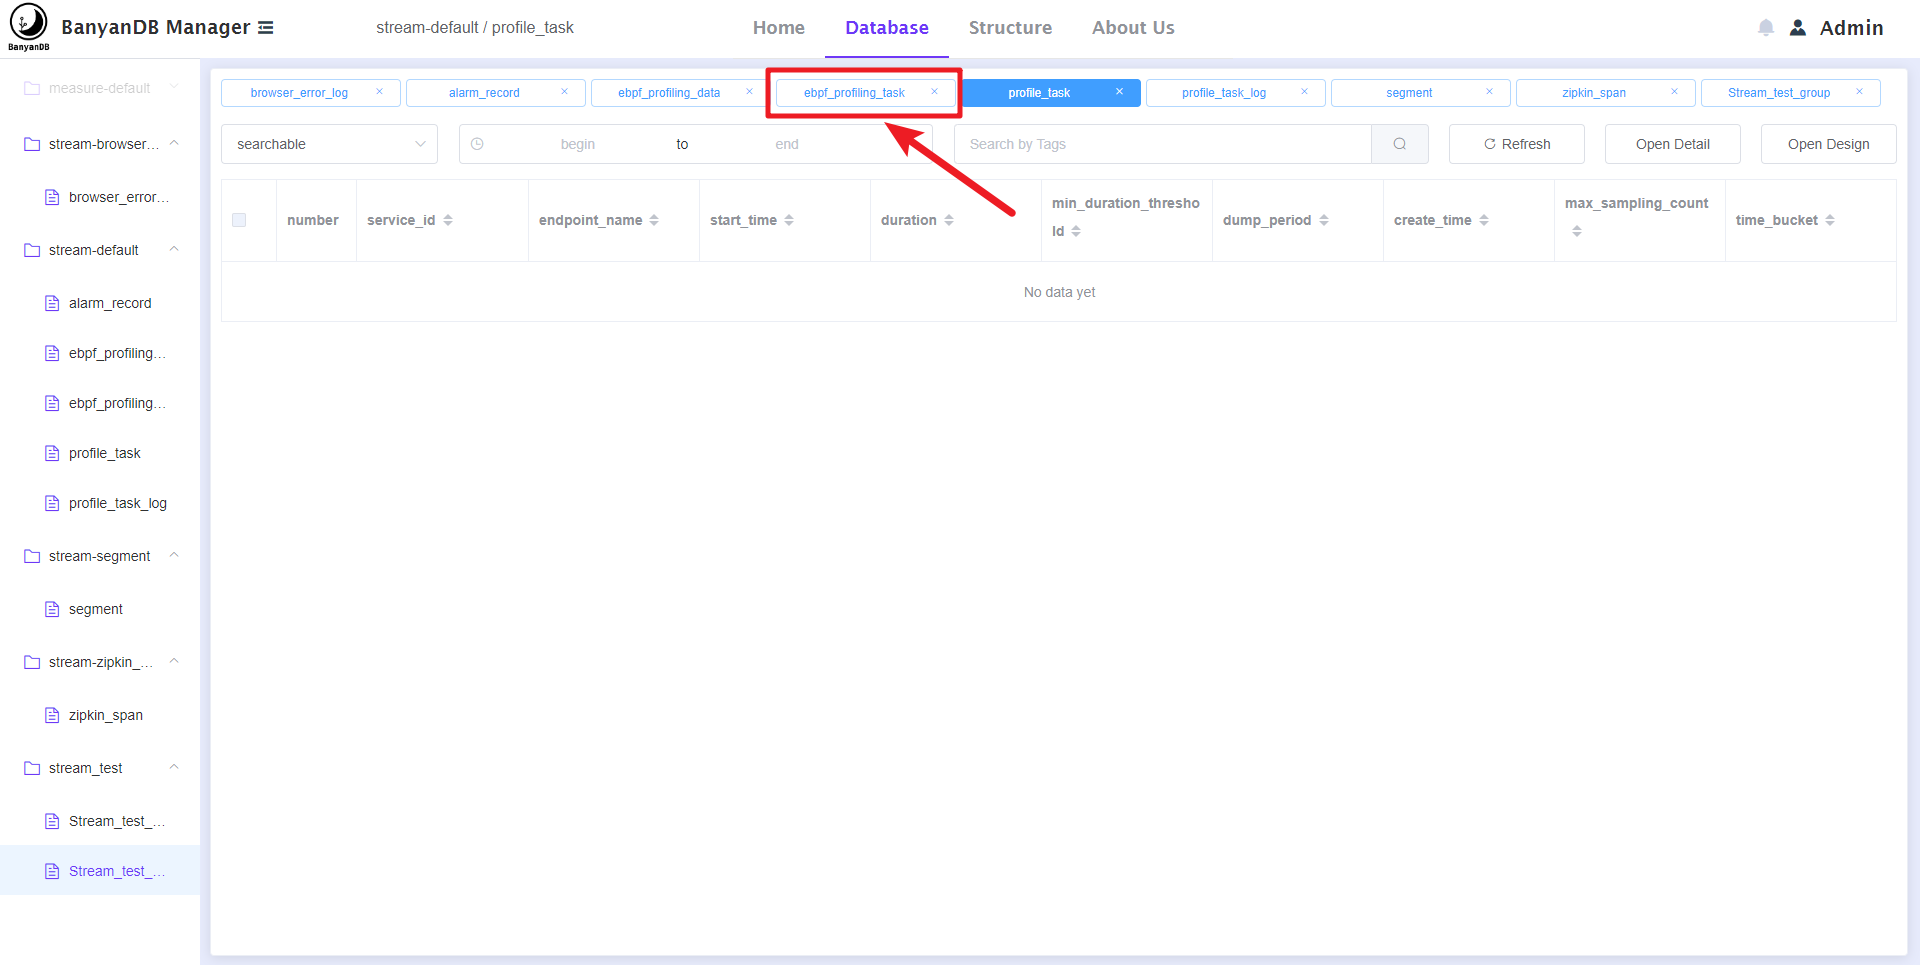Image resolution: width=1920 pixels, height=965 pixels.
Task: Sort by dump_period column
Action: [1324, 220]
